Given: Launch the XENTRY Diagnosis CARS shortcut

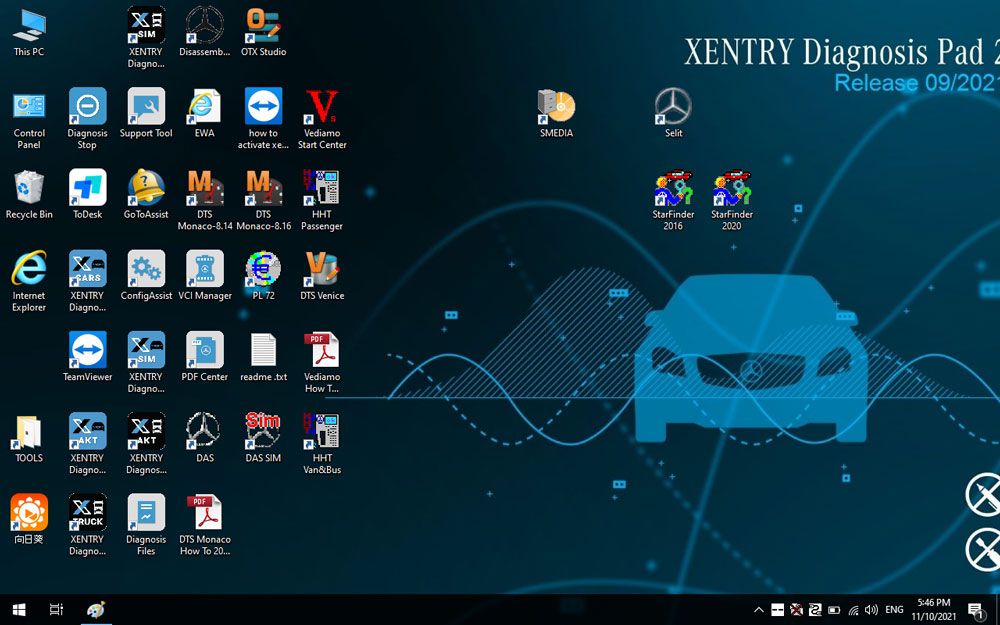Looking at the screenshot, I should pos(87,281).
